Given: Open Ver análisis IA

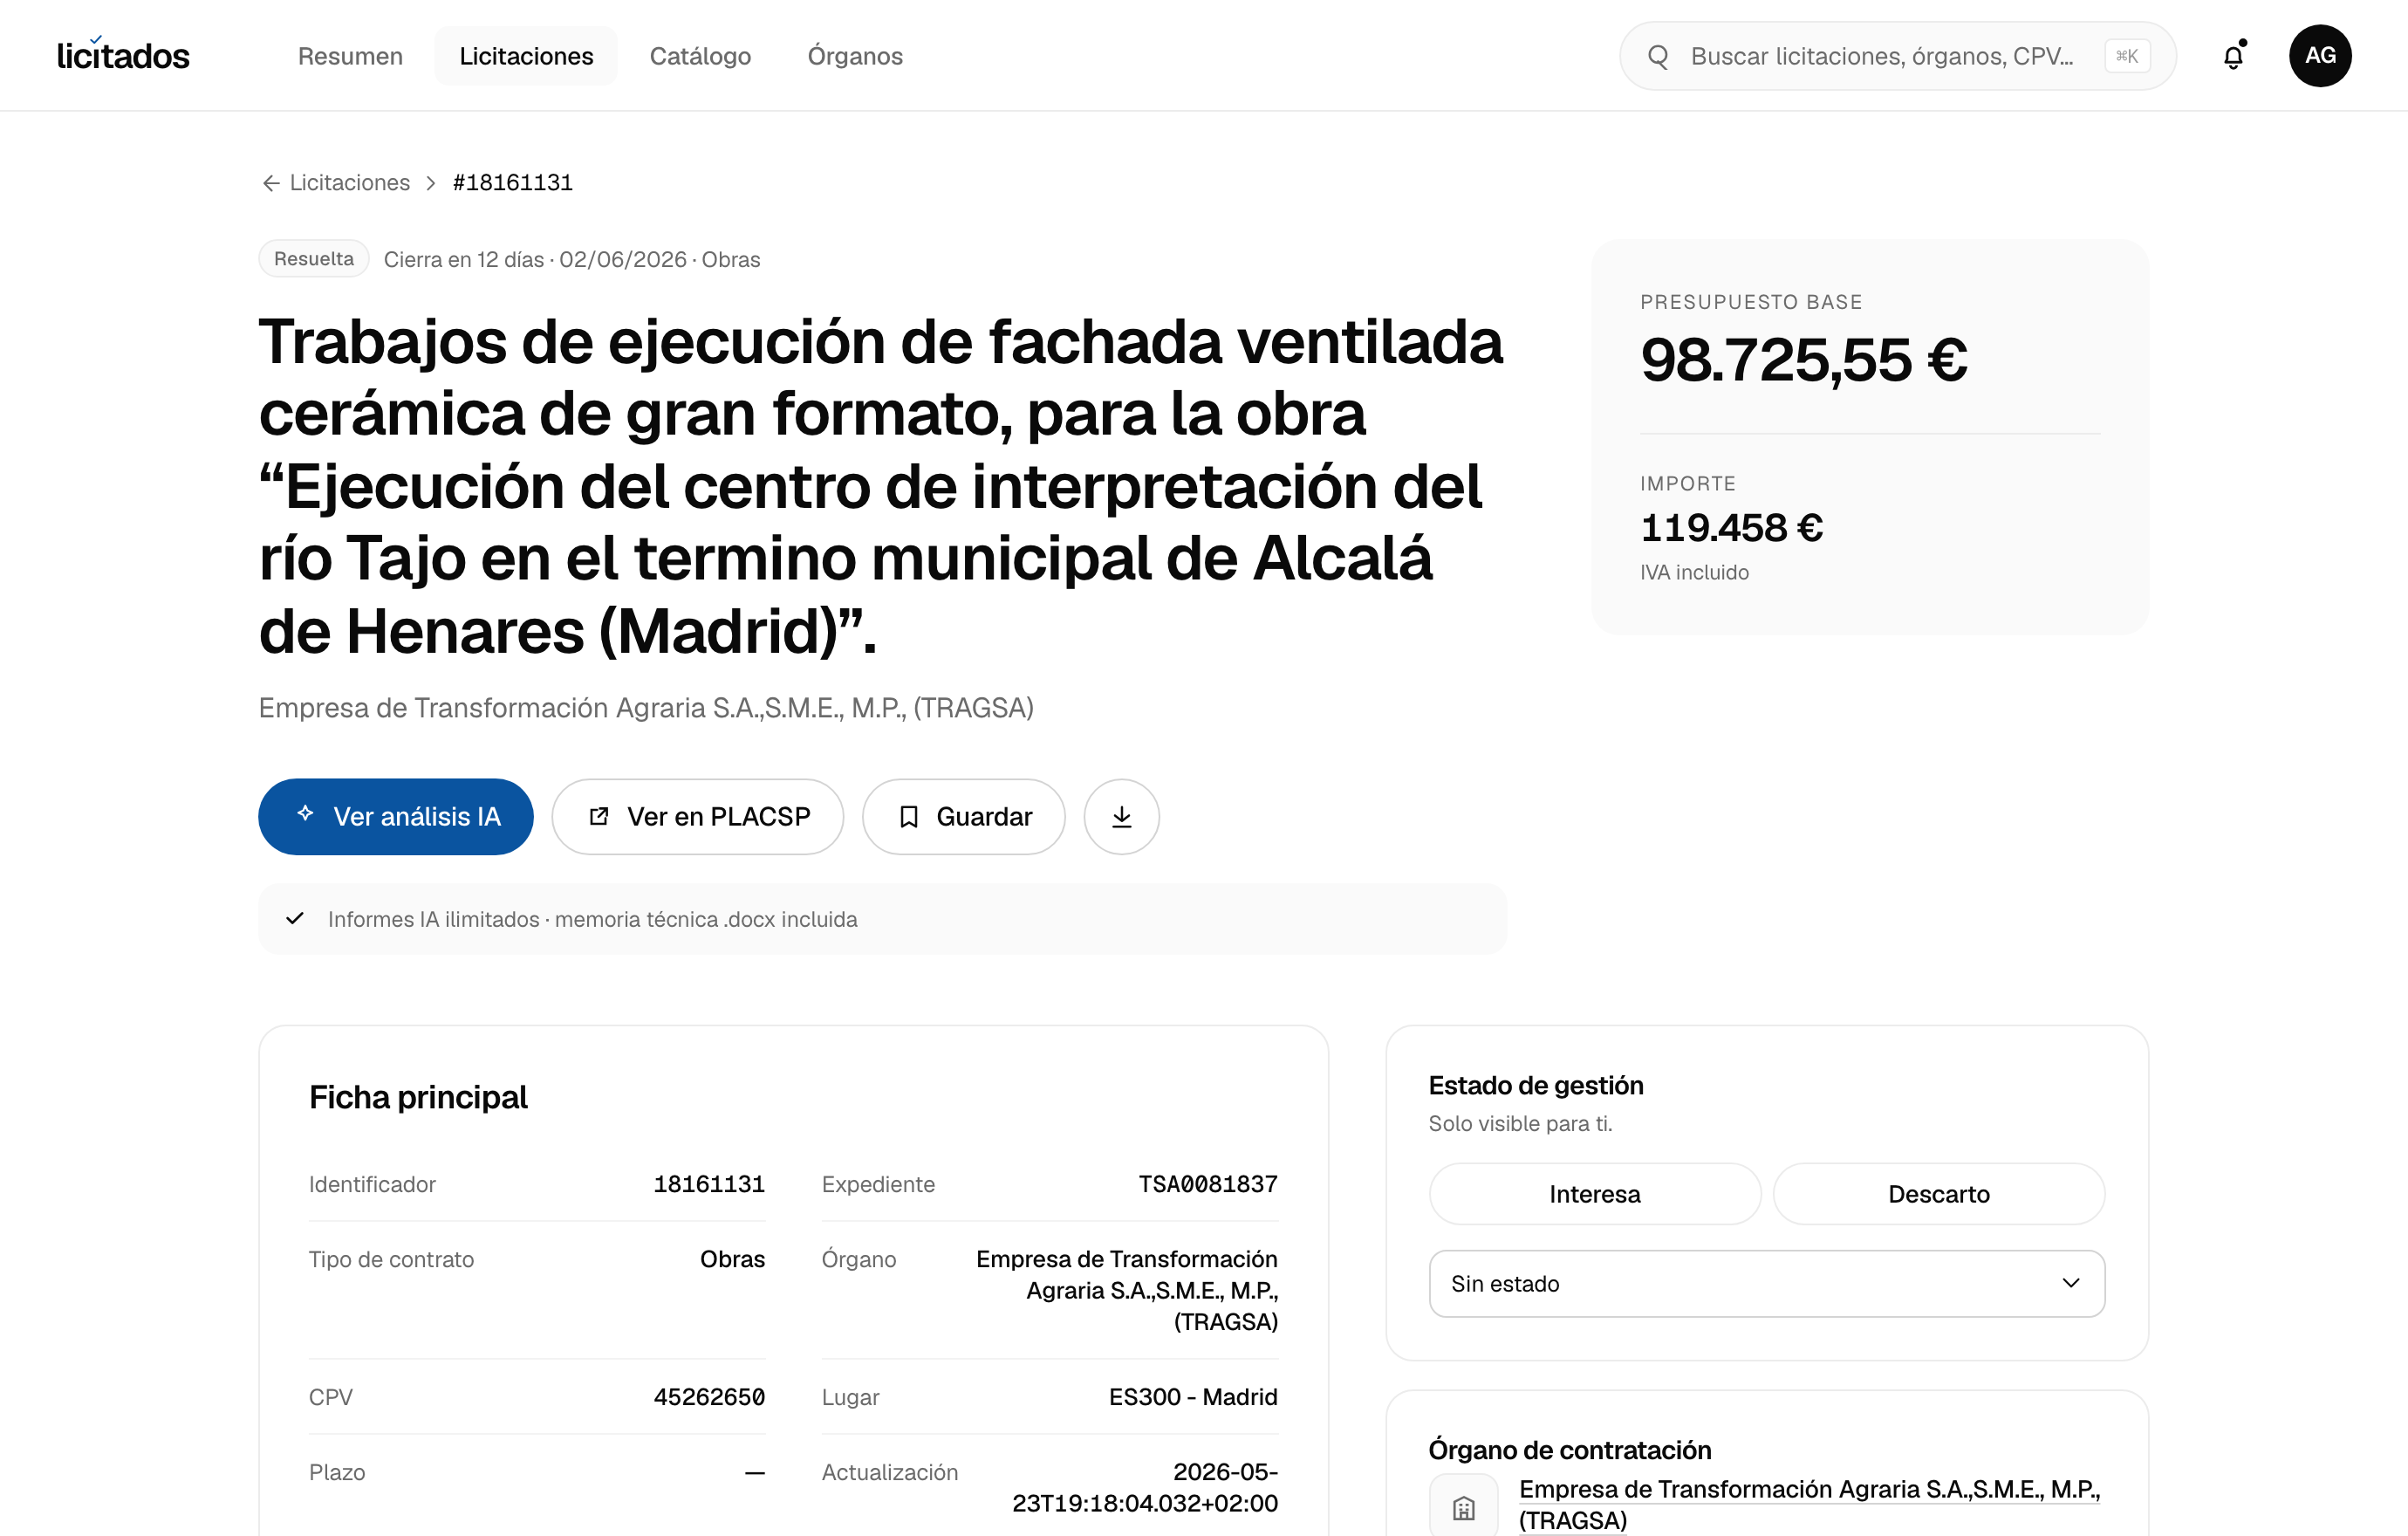Looking at the screenshot, I should pyautogui.click(x=396, y=817).
